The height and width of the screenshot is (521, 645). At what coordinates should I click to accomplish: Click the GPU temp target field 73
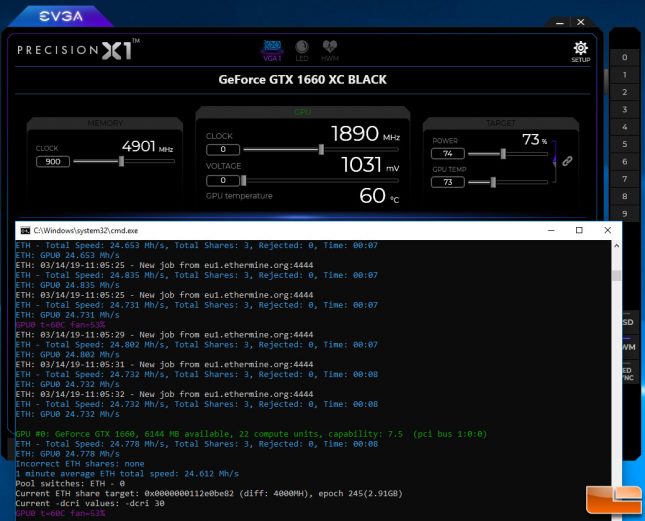(x=448, y=182)
